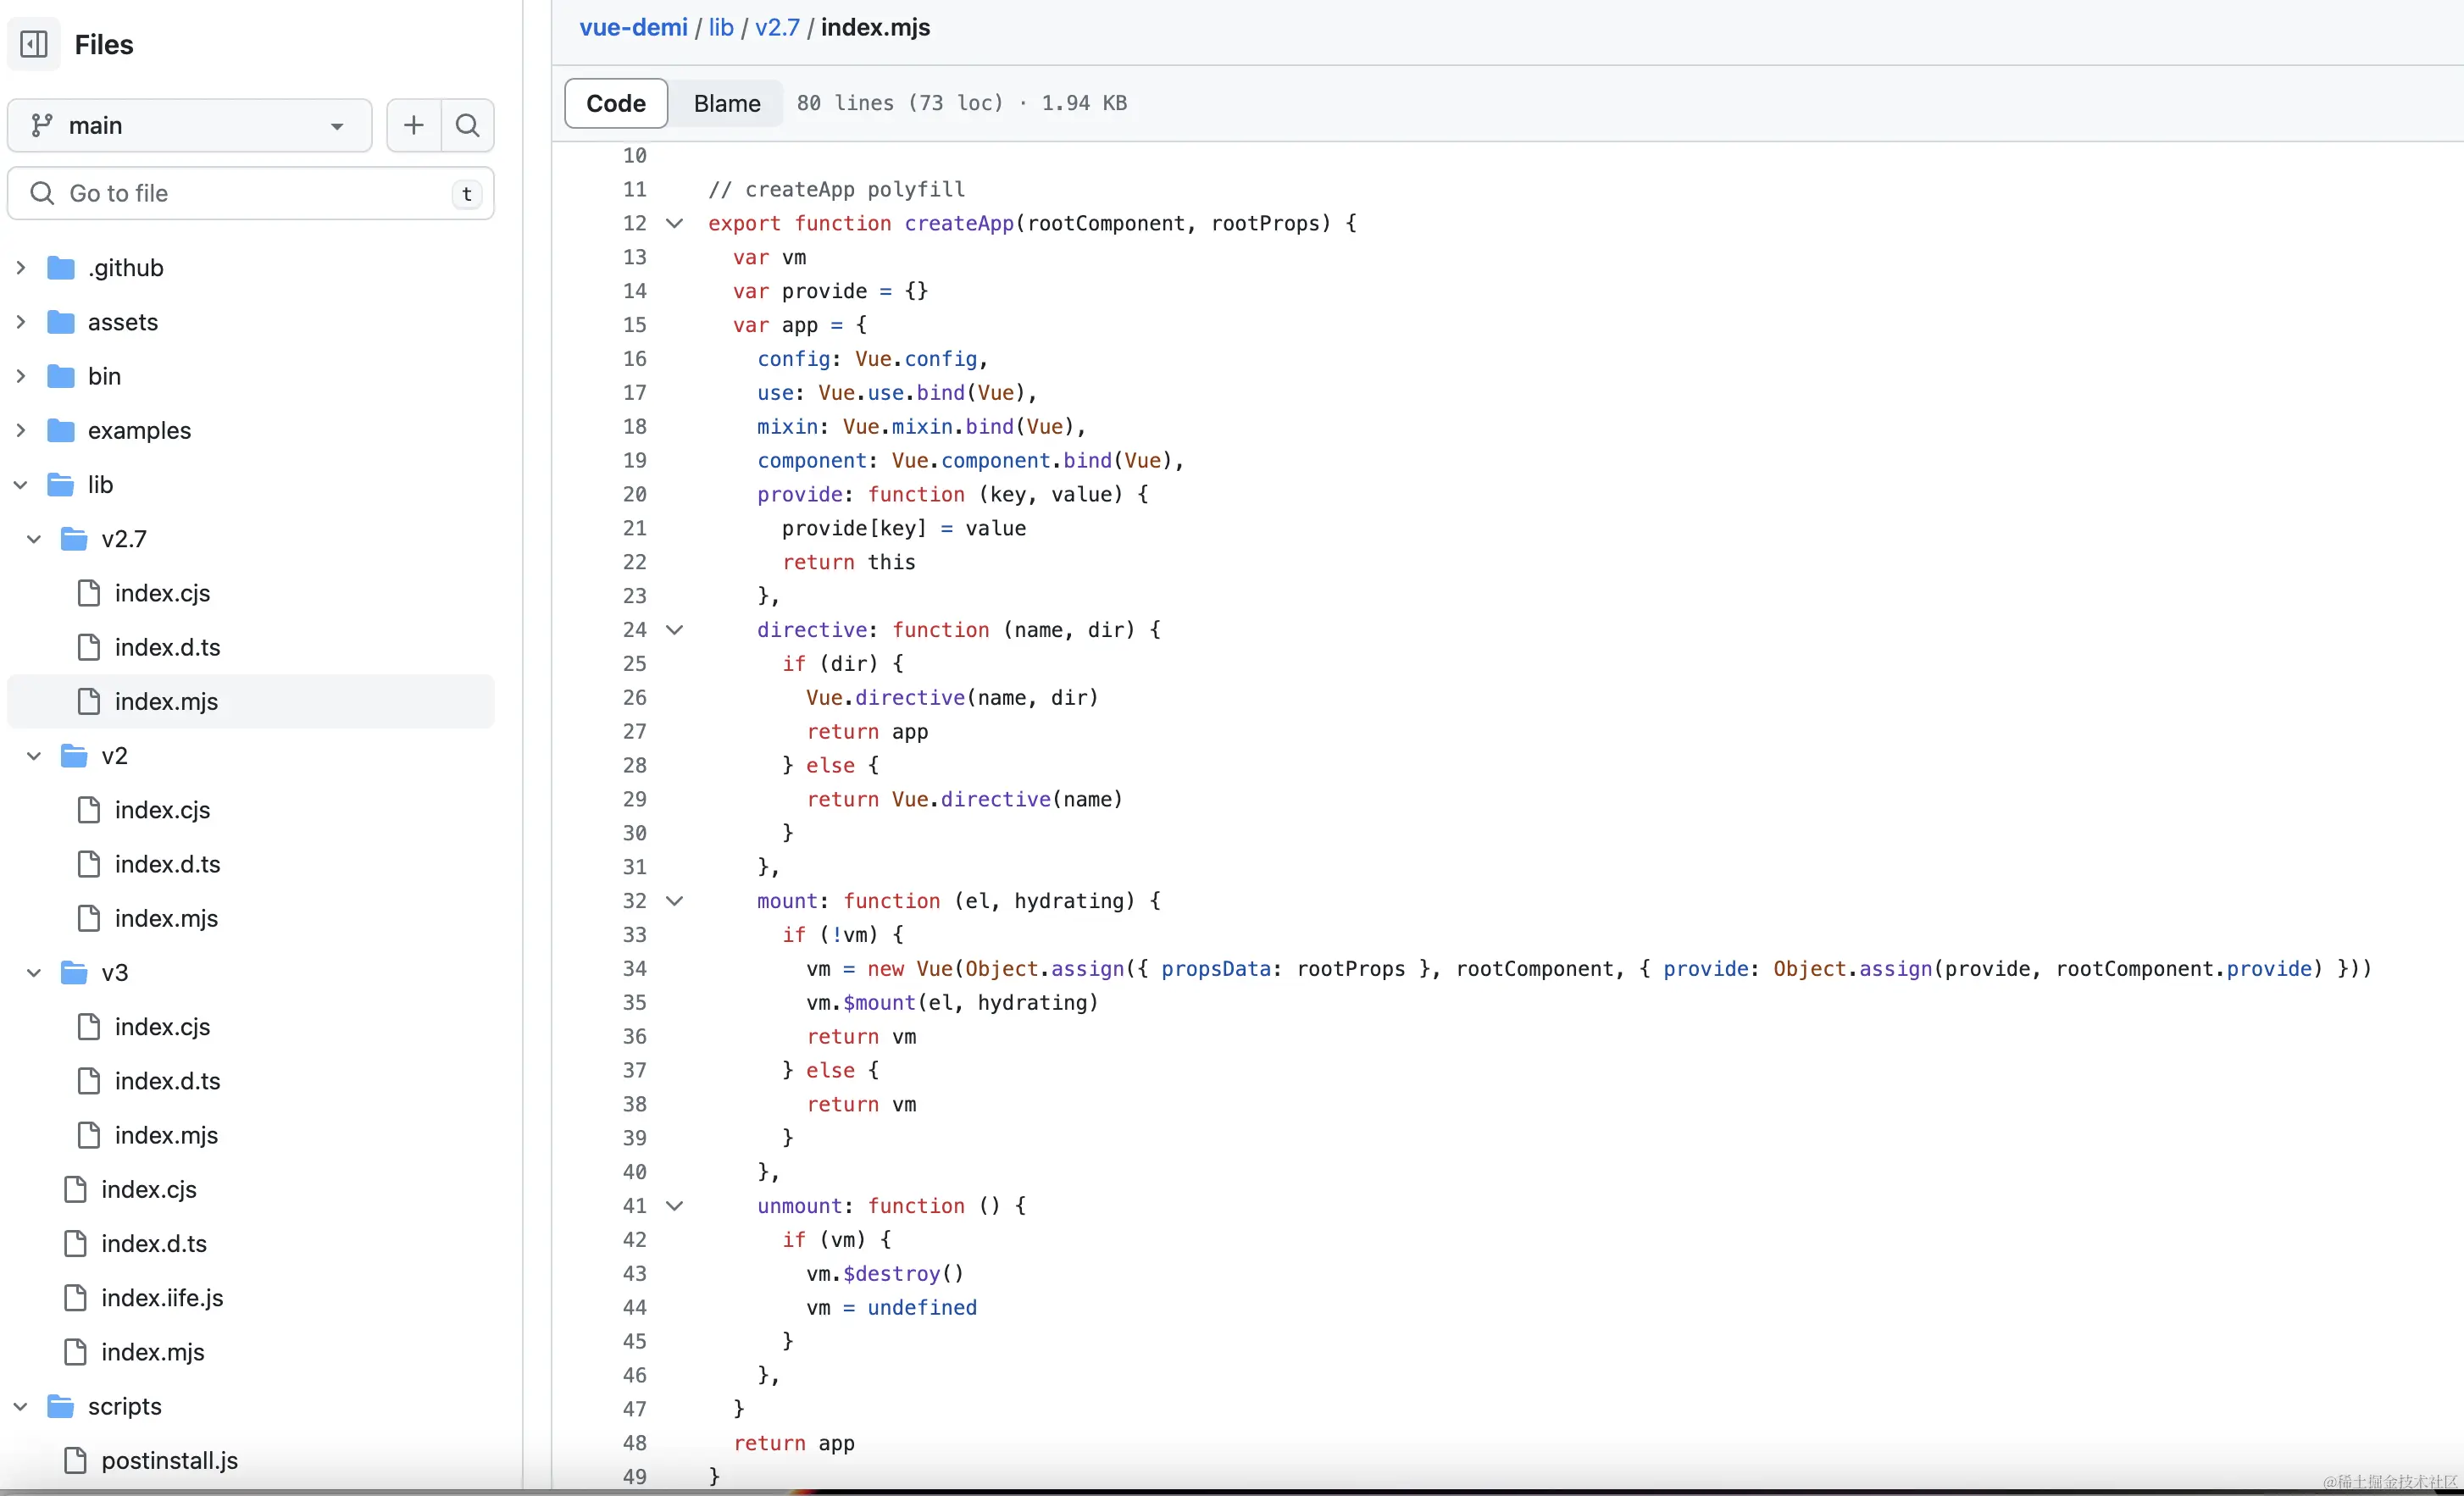
Task: Collapse the v2.7 folder
Action: [34, 539]
